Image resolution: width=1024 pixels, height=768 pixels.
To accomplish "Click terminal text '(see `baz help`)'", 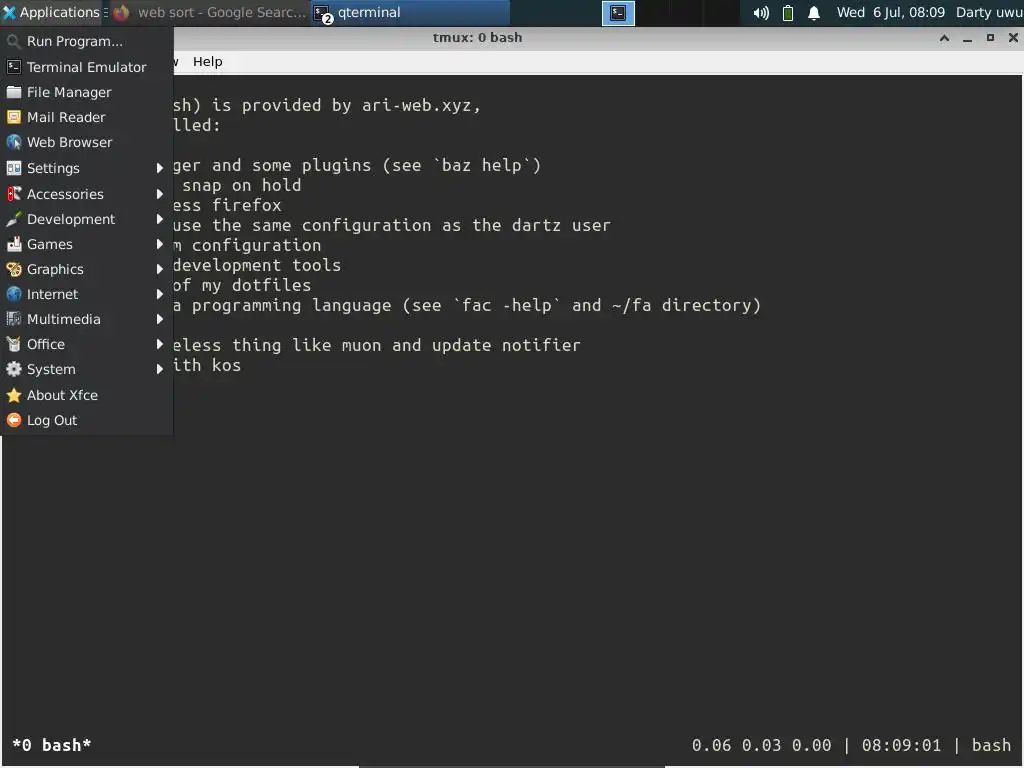I will pyautogui.click(x=462, y=165).
